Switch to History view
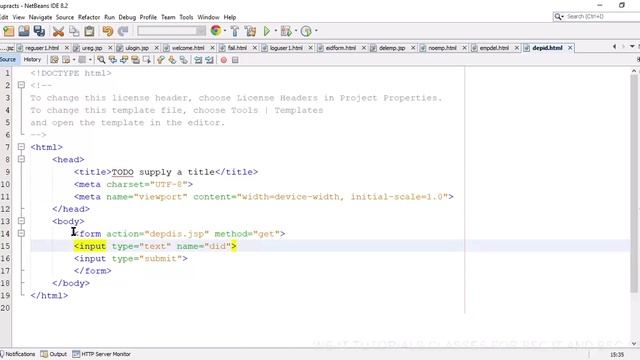Screen dimensions: 640x360 (x=32, y=60)
